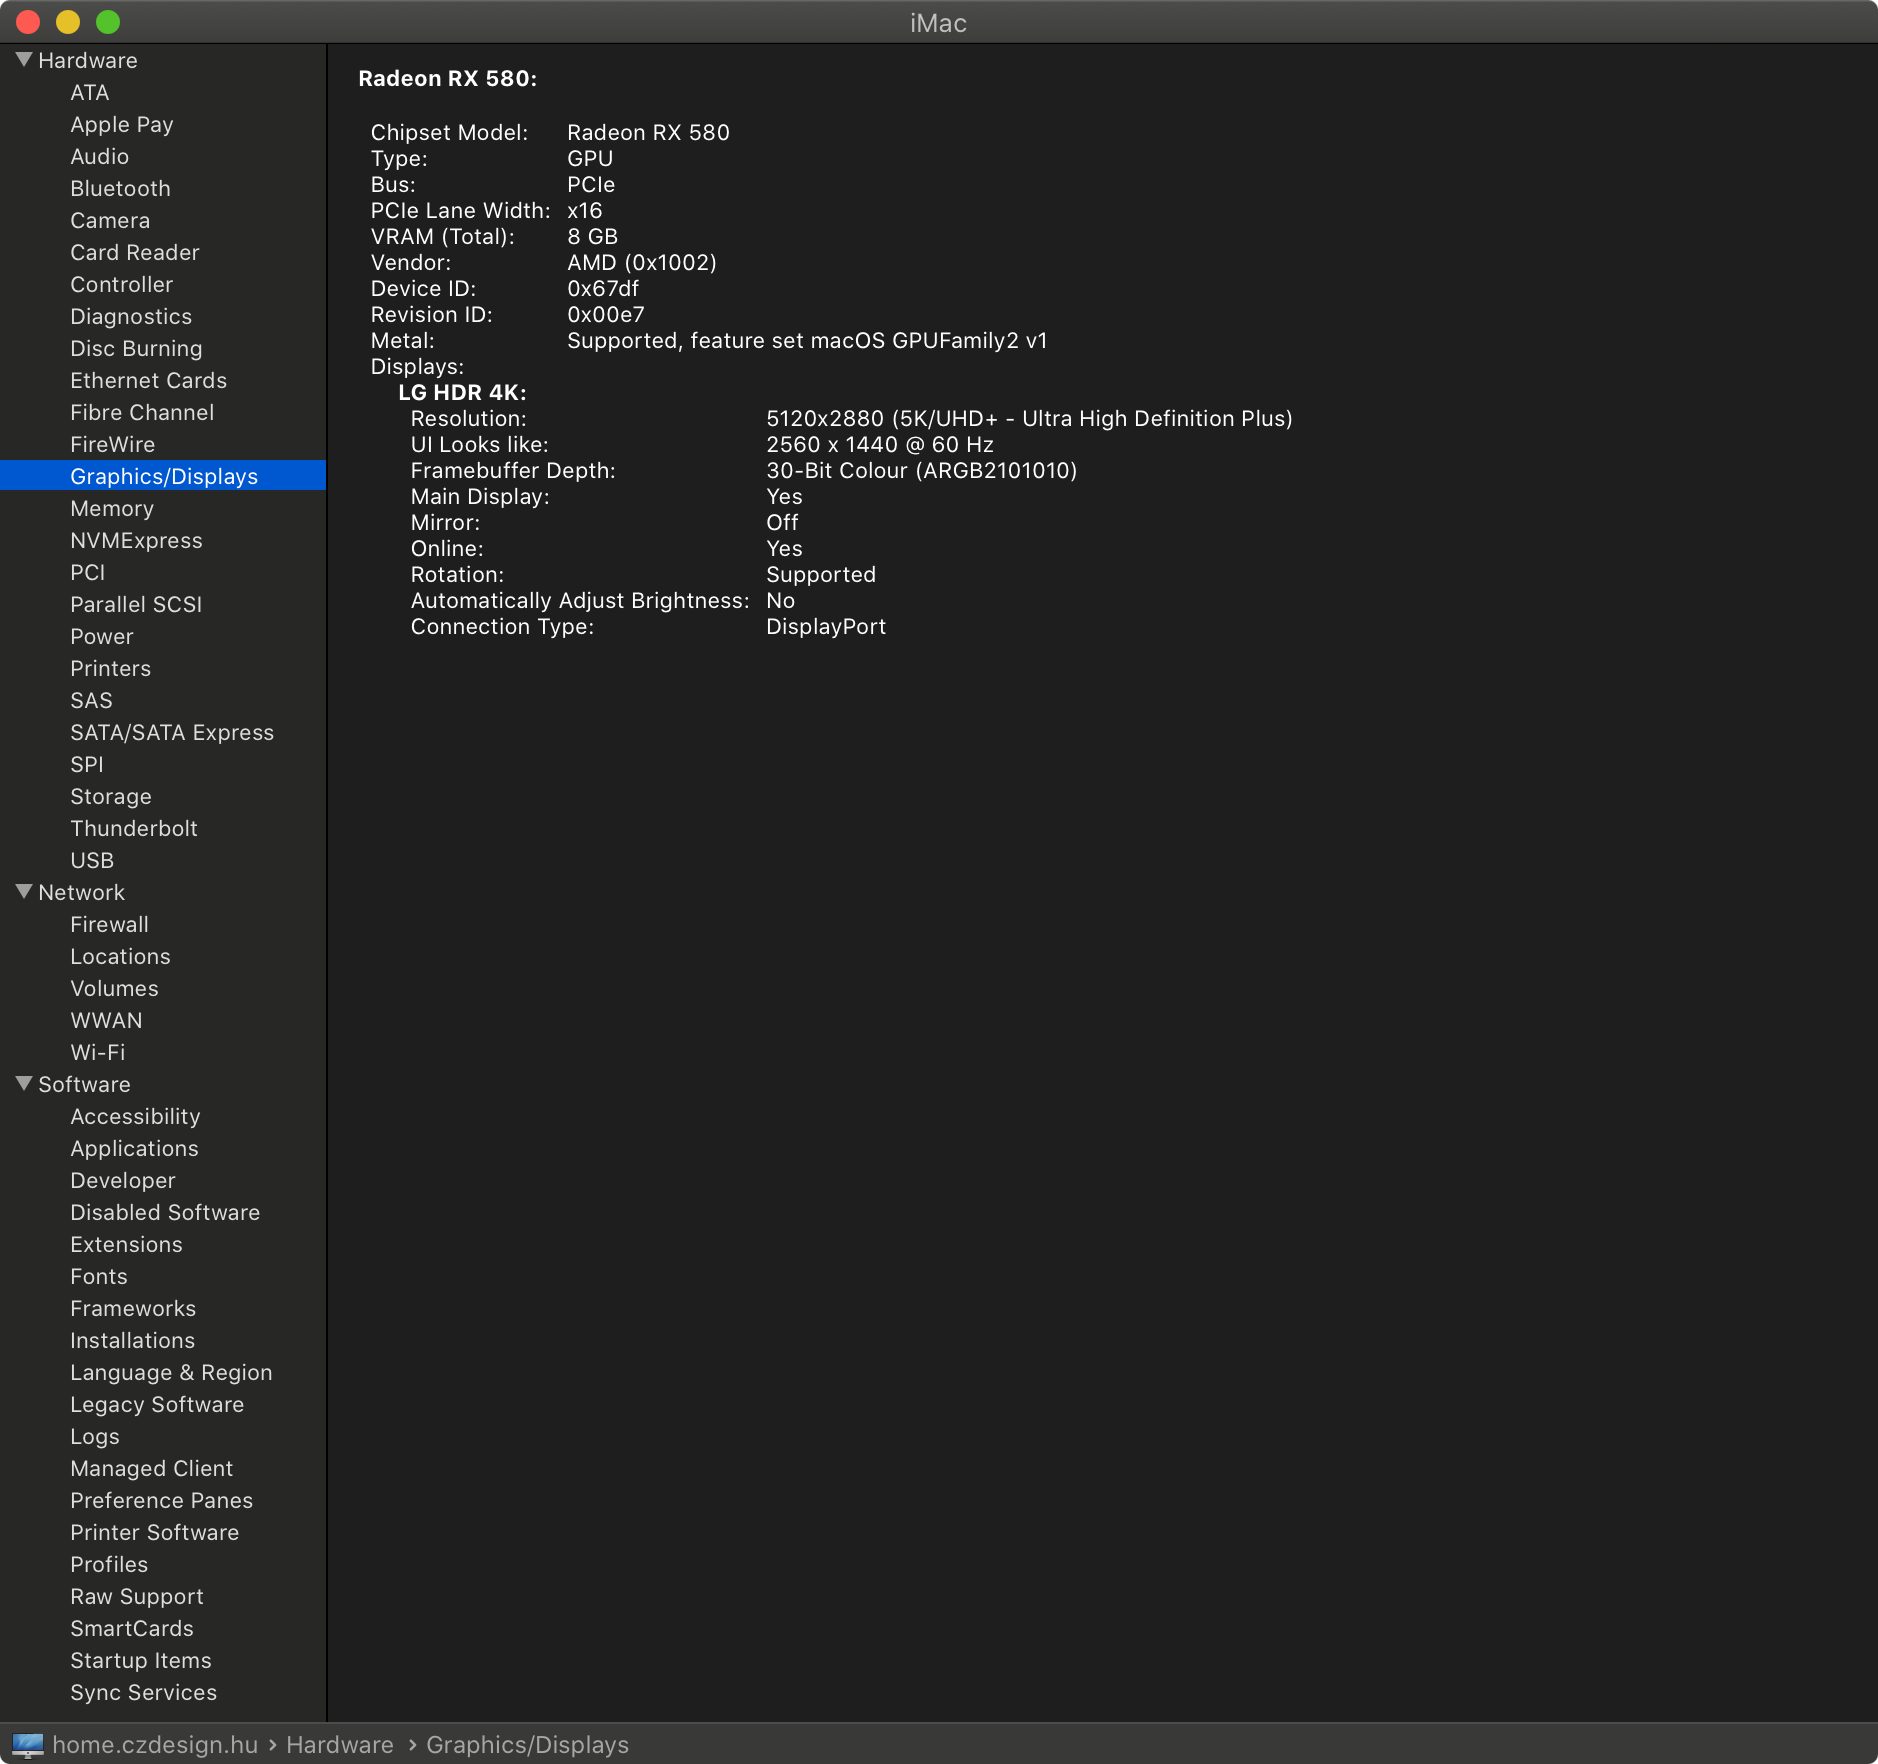Open Installations entry
The width and height of the screenshot is (1878, 1764).
[133, 1341]
